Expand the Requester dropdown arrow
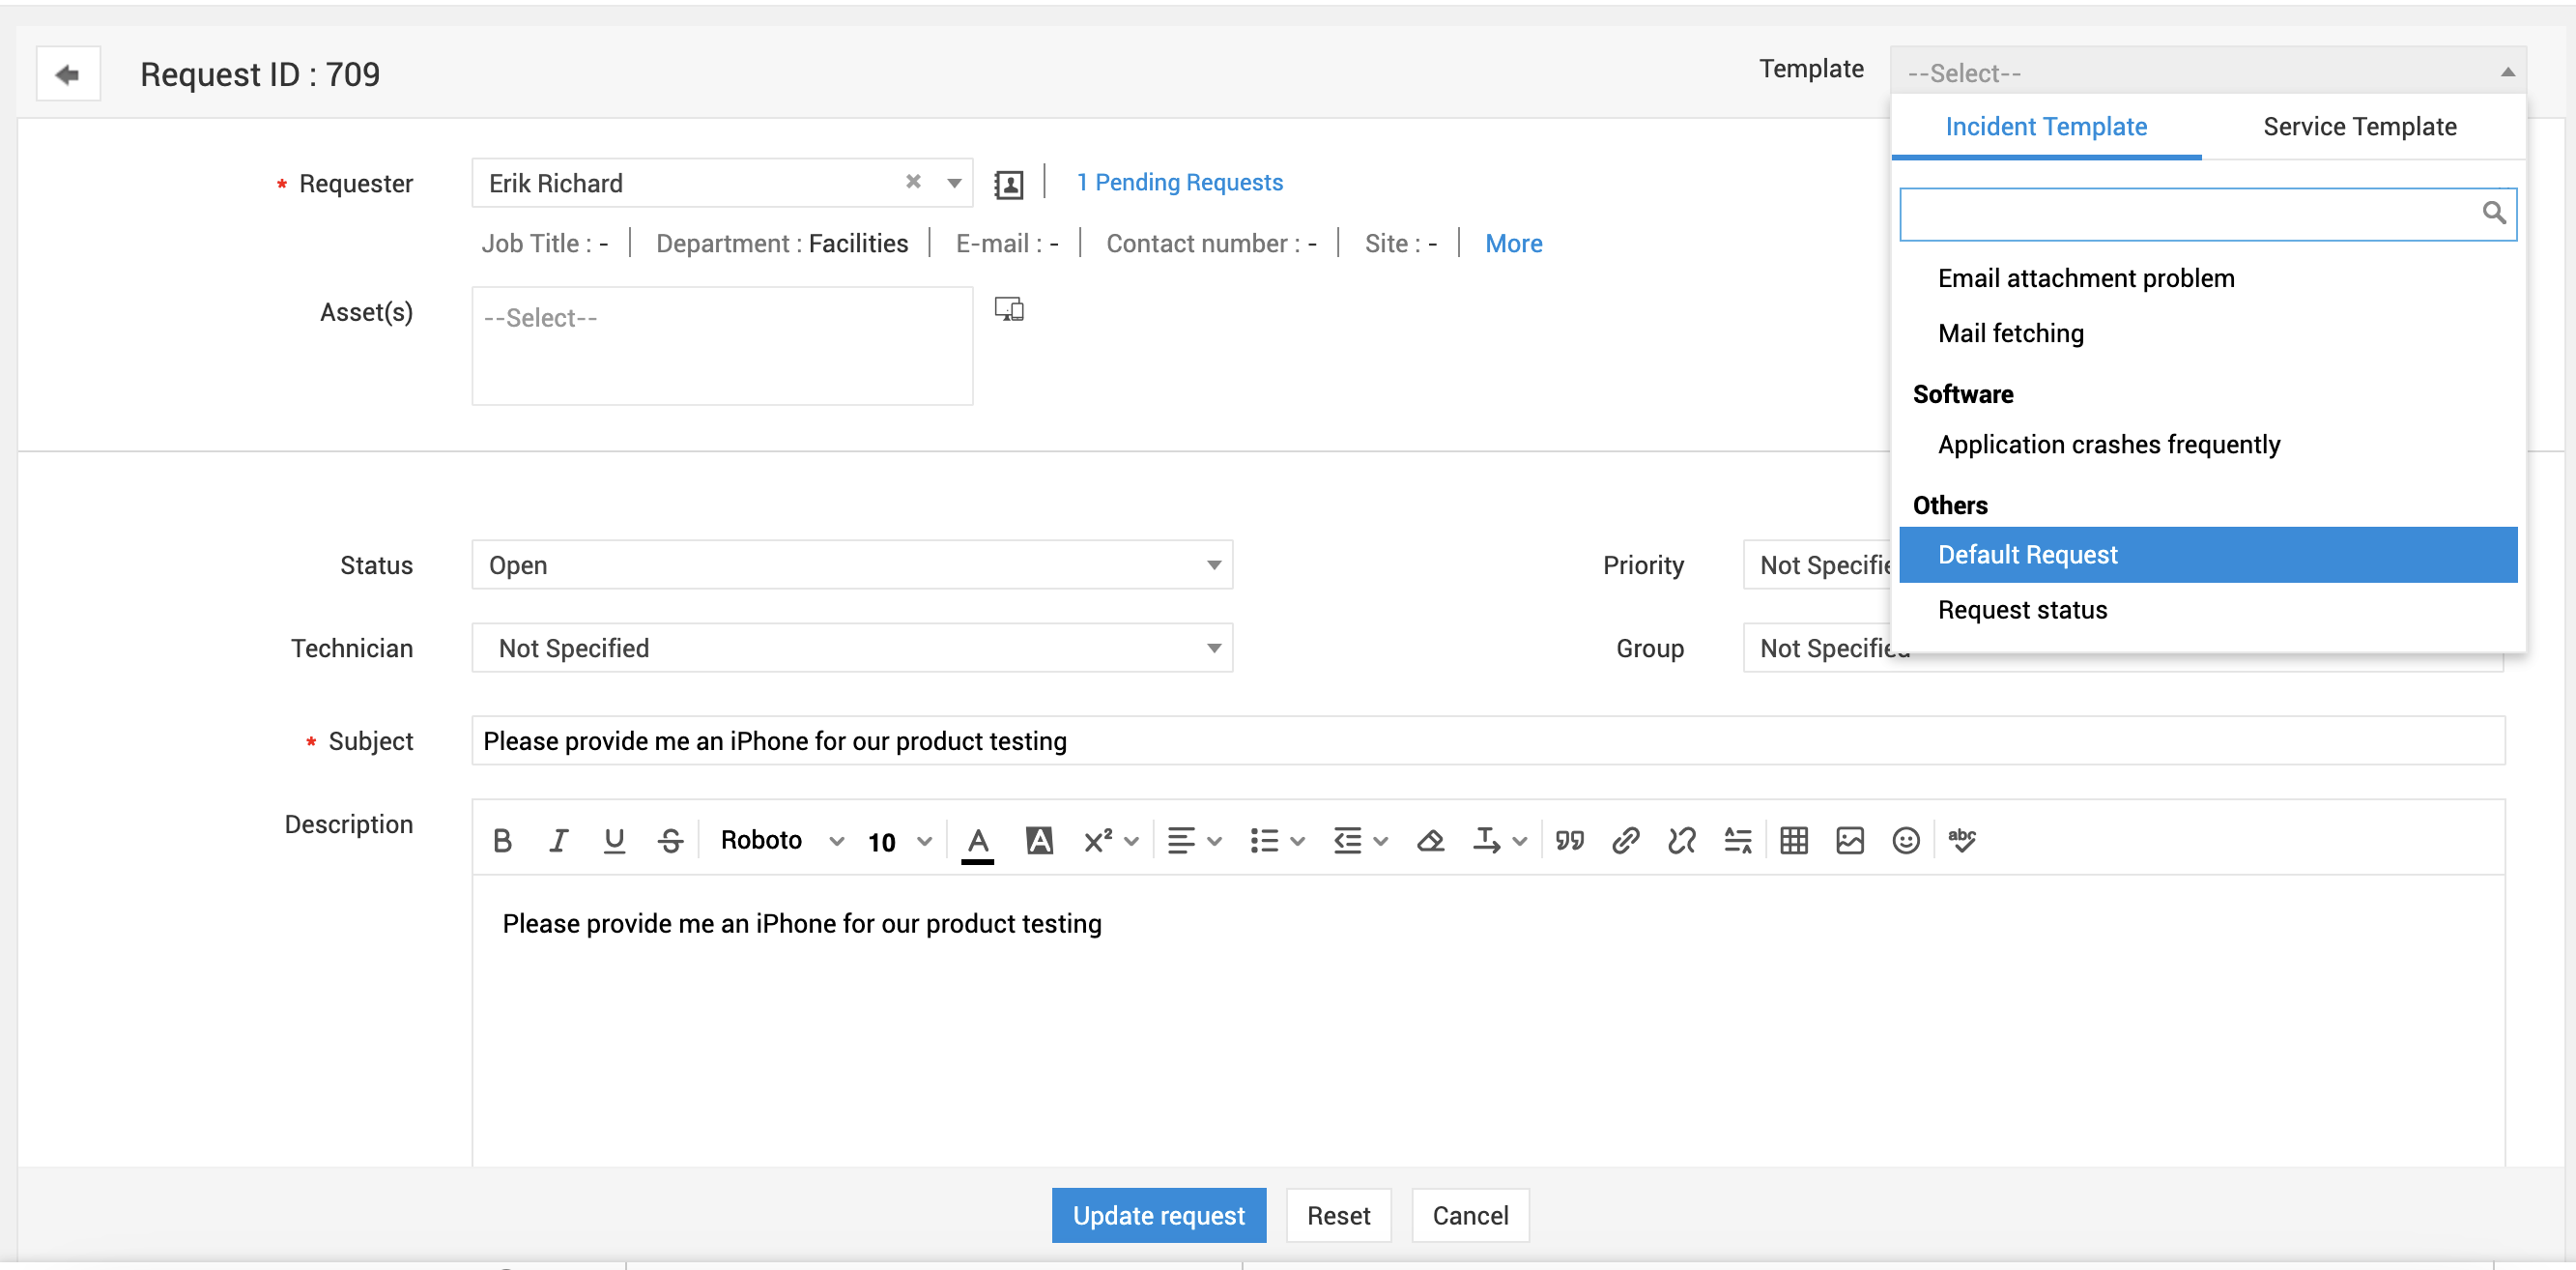Screen dimensions: 2576x1270 [x=954, y=183]
